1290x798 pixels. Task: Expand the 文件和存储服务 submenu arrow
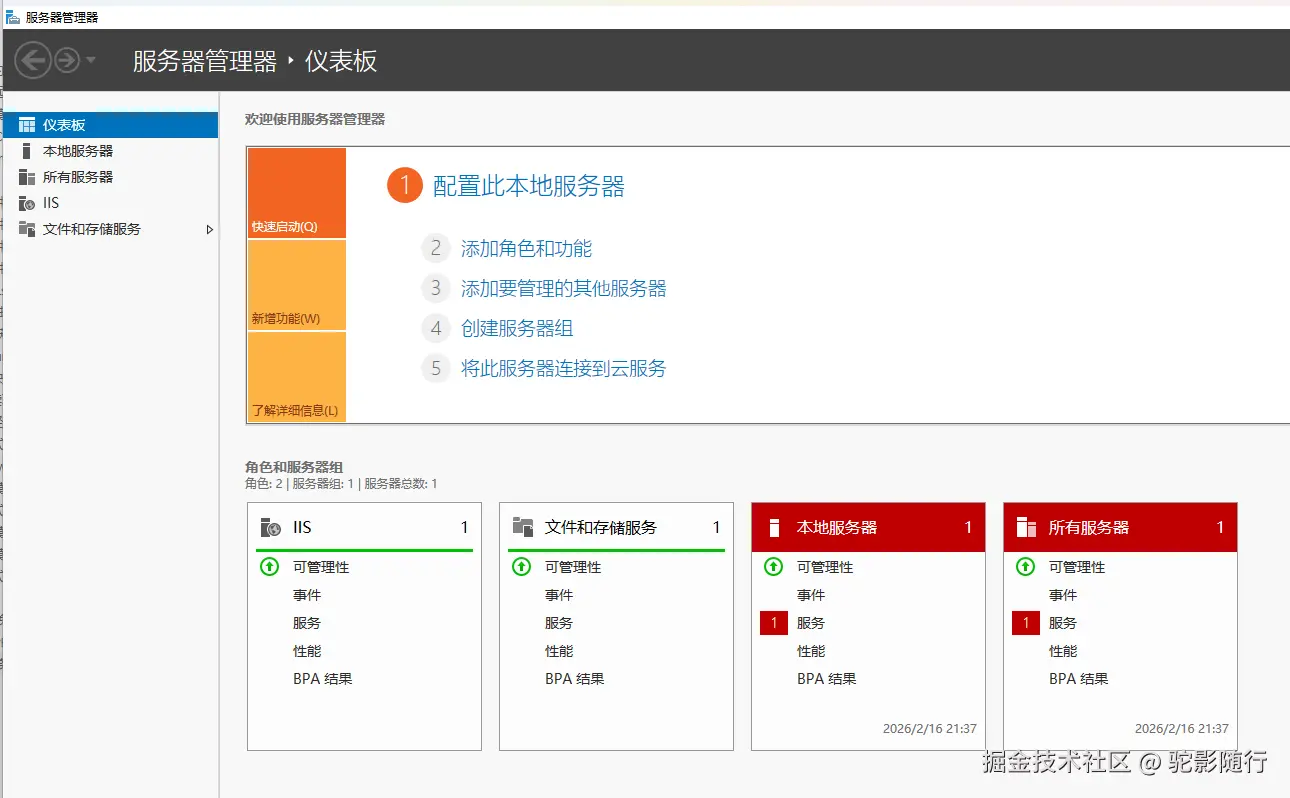(209, 229)
